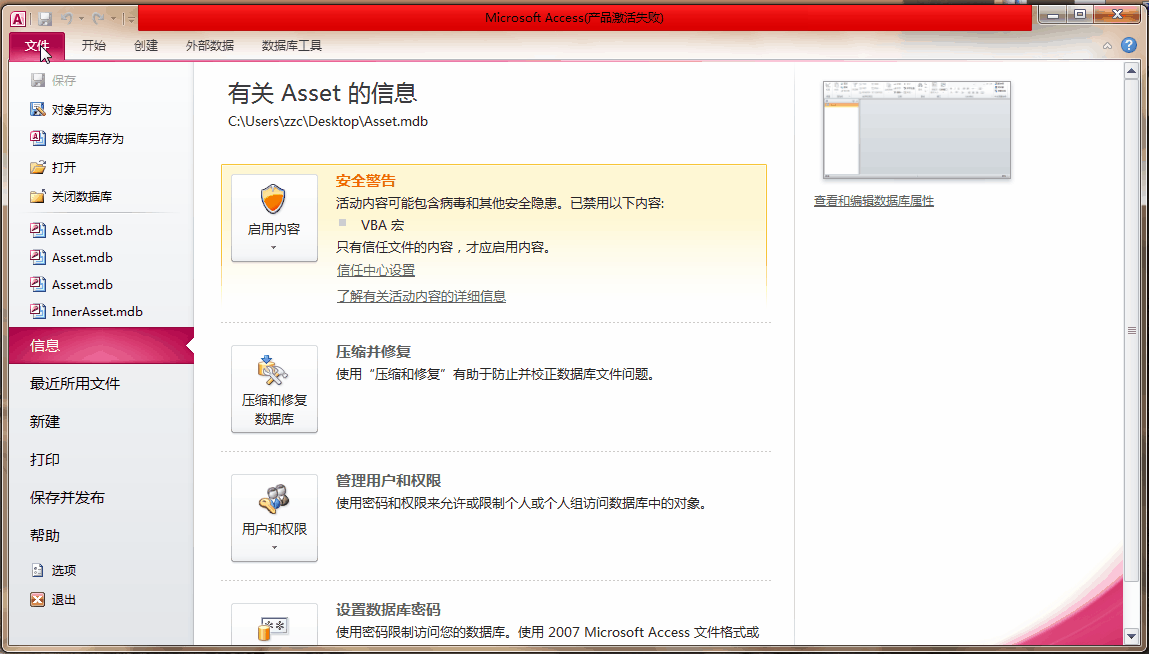Open the Undo history dropdown arrow

(x=81, y=18)
